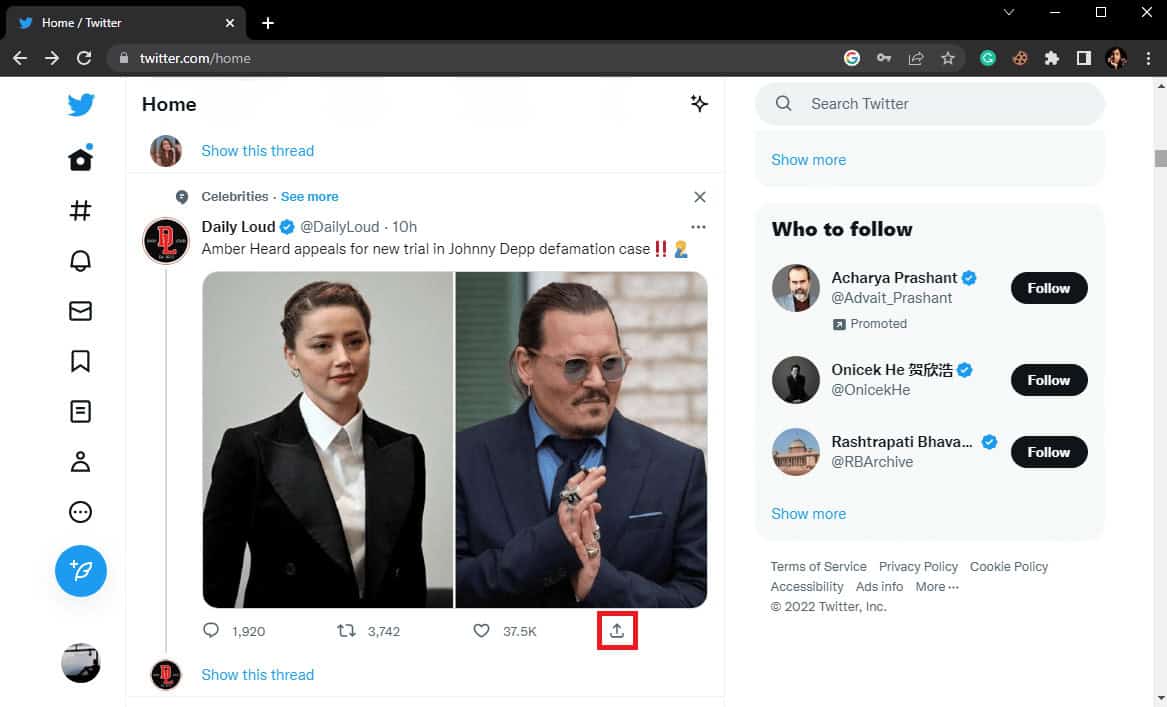Open tab search chevron in title bar
Image resolution: width=1167 pixels, height=707 pixels.
click(1008, 12)
